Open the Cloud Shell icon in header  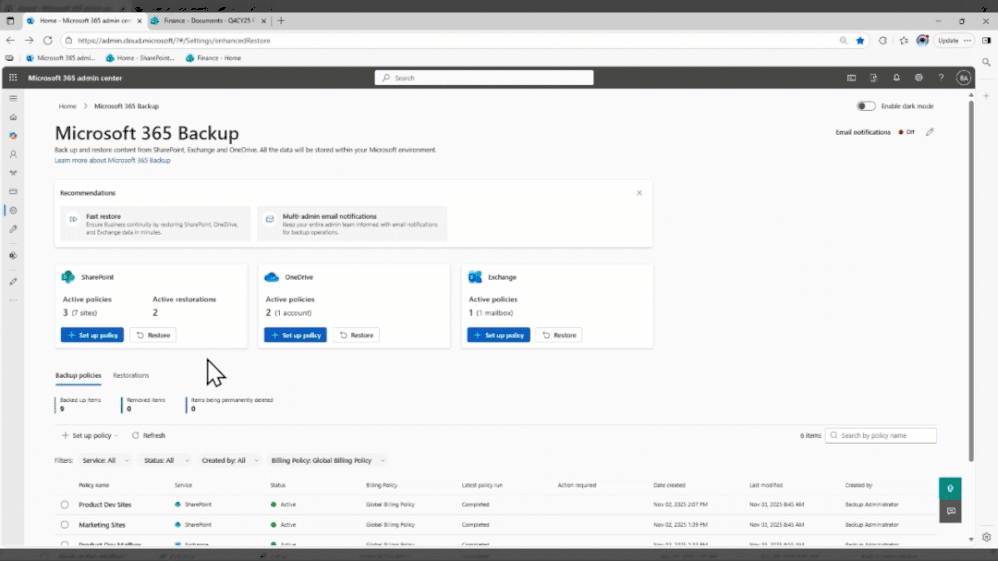click(851, 78)
